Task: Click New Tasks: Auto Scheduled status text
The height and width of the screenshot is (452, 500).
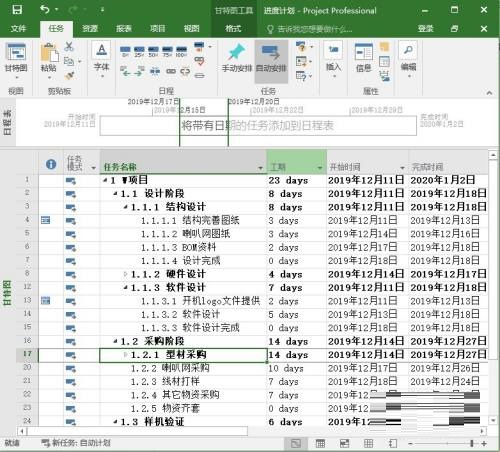Action: [x=76, y=443]
